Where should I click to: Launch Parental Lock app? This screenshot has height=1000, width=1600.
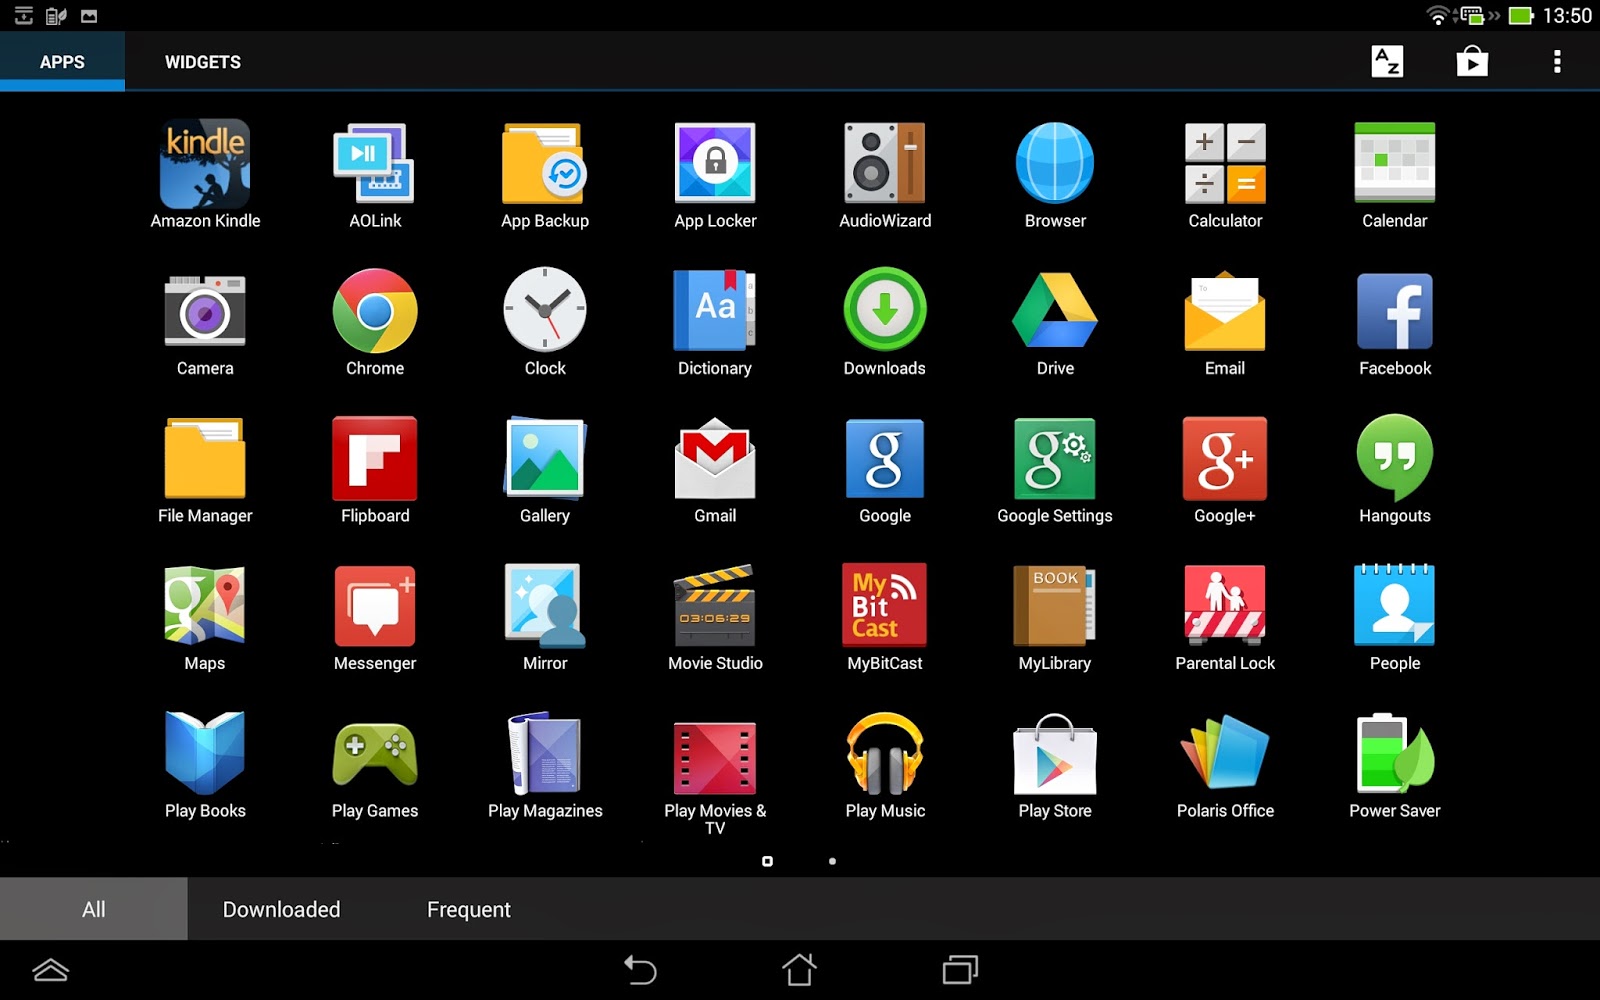pyautogui.click(x=1225, y=617)
